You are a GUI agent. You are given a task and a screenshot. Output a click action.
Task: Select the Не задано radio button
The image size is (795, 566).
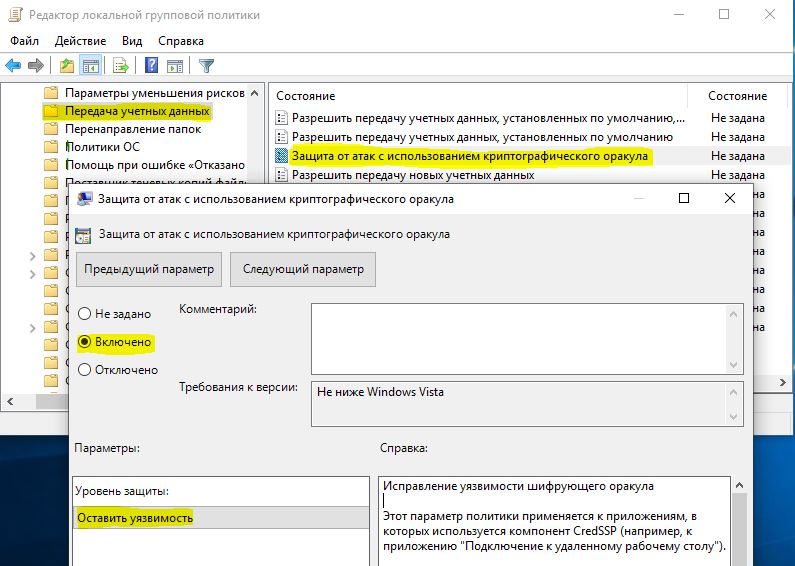[x=84, y=314]
